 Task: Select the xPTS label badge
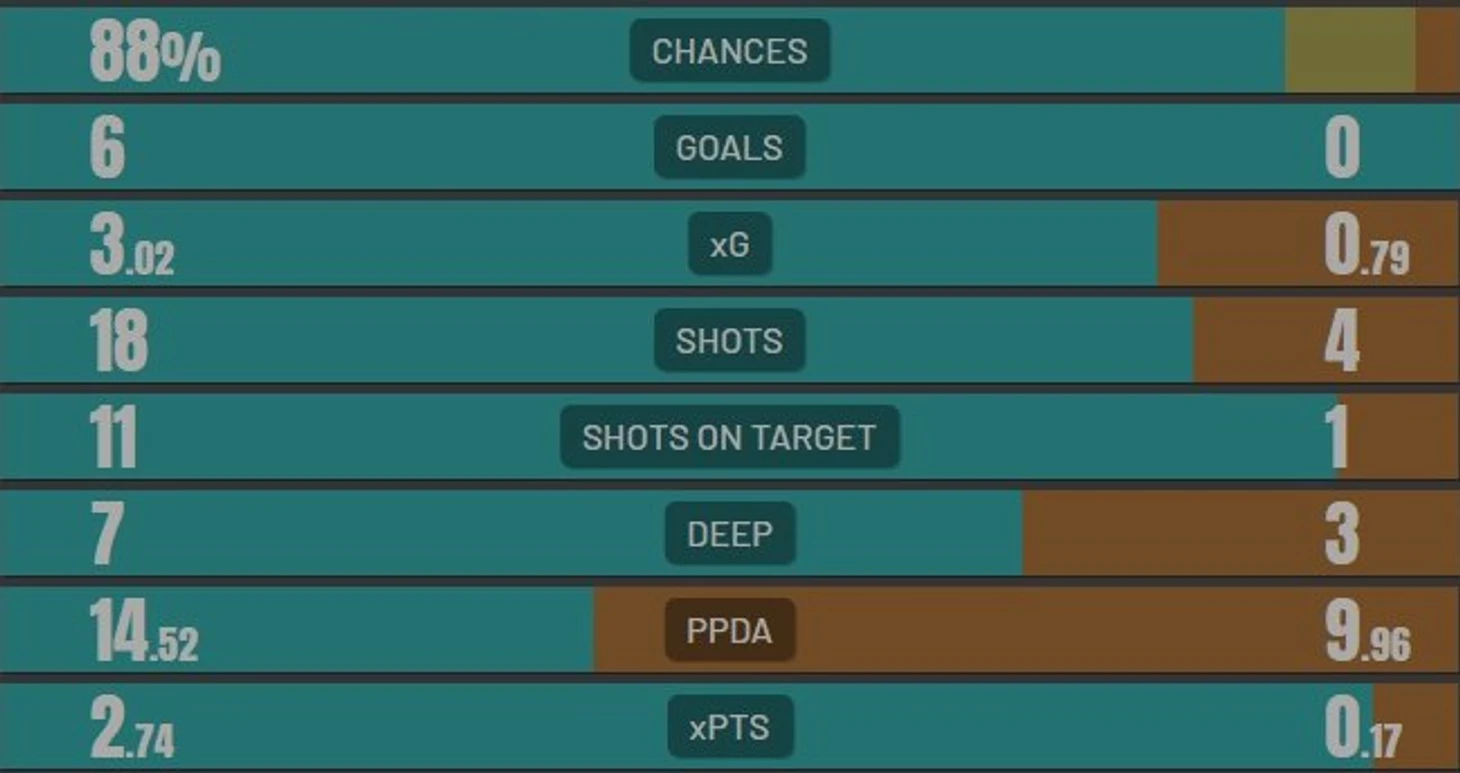pos(730,727)
